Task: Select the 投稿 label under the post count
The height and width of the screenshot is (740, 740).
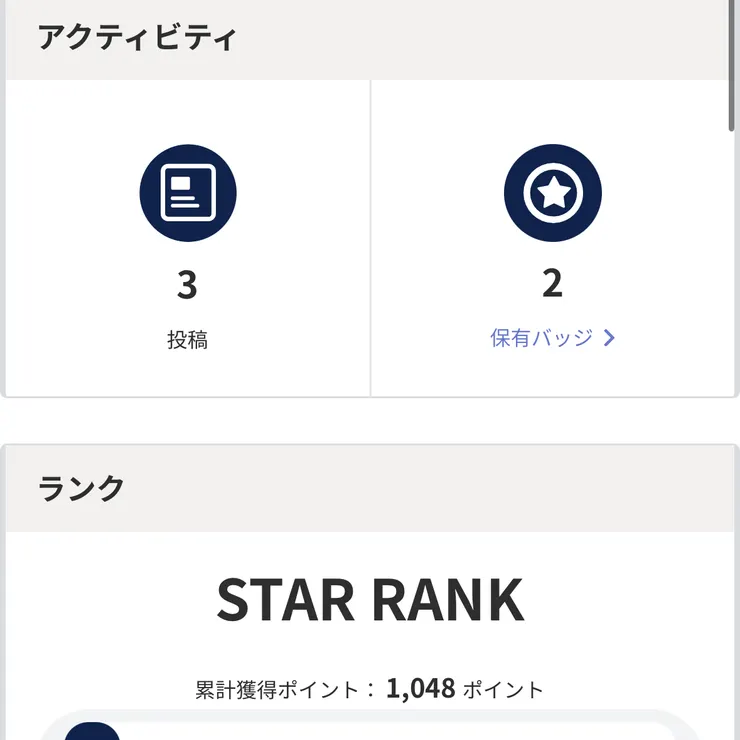Action: pos(188,340)
